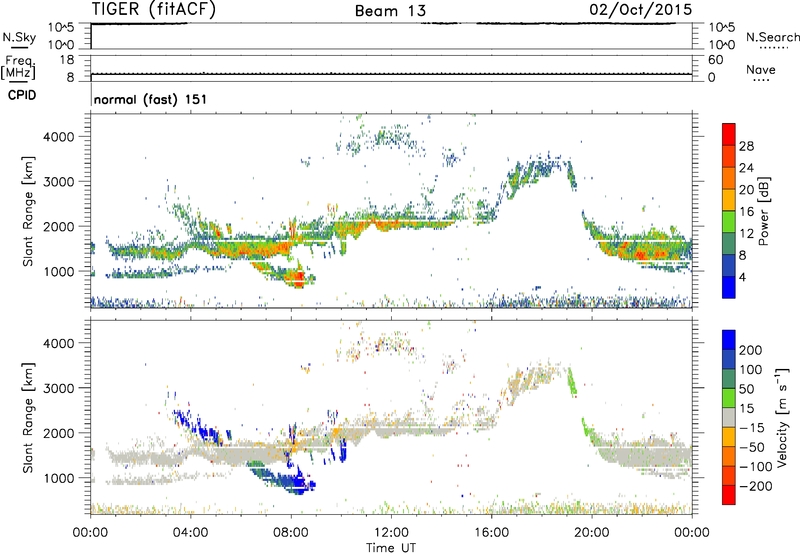Select the 'N.Sky' legend label
The image size is (800, 554).
point(19,37)
